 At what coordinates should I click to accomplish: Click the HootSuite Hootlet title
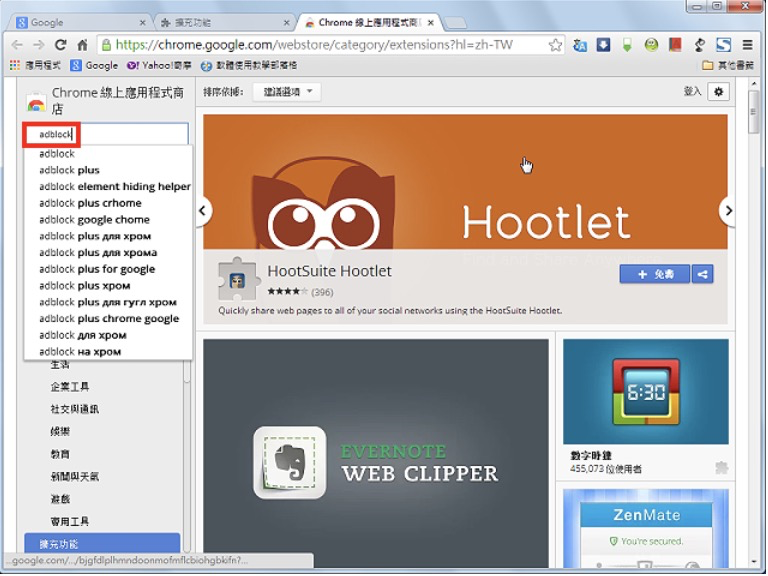329,271
